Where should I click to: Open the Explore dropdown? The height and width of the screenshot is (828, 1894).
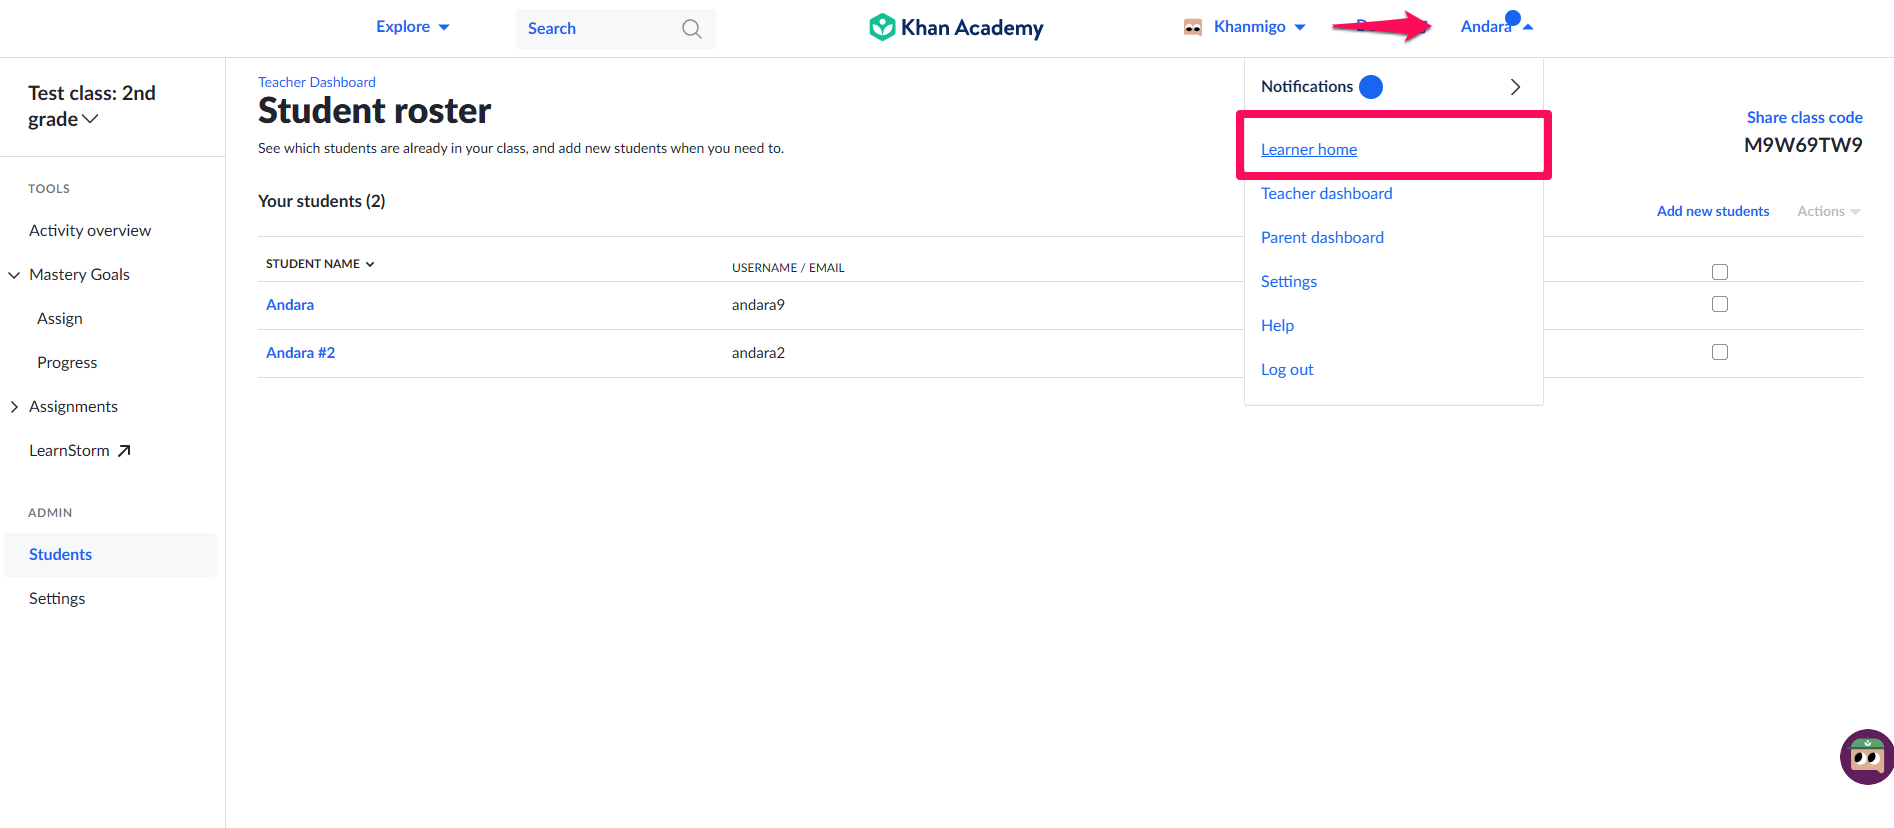click(413, 27)
